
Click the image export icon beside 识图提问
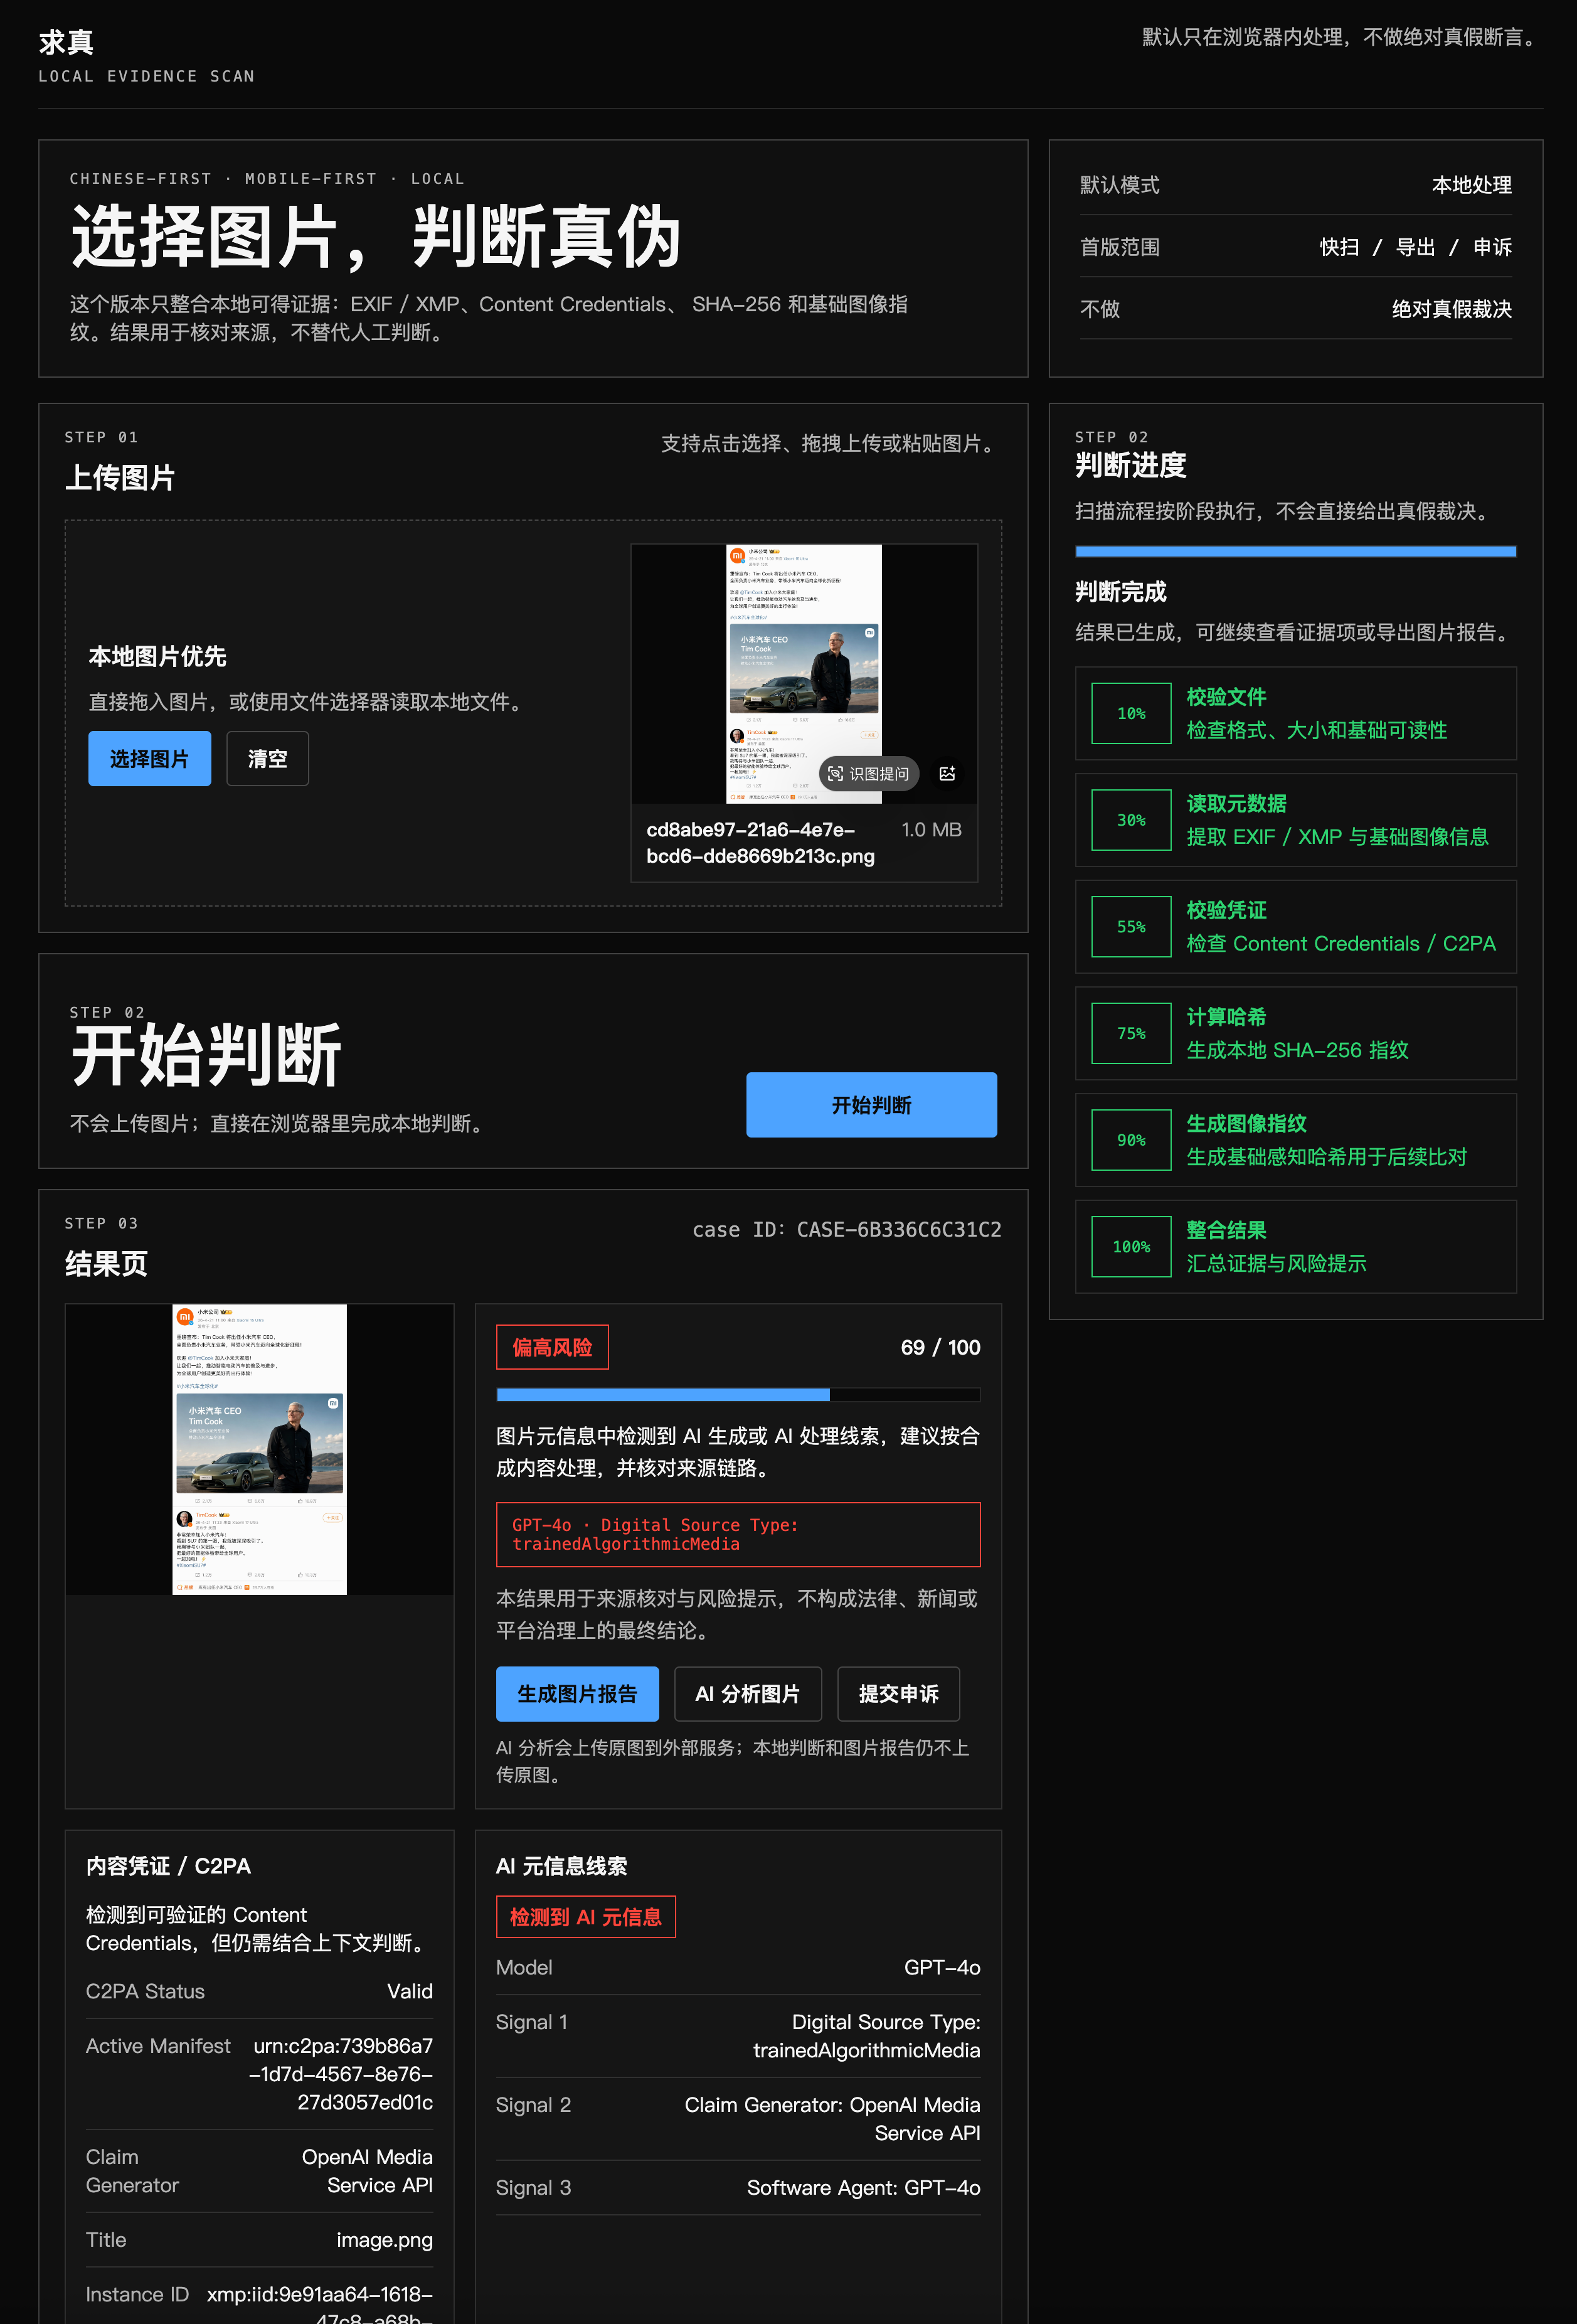[948, 774]
